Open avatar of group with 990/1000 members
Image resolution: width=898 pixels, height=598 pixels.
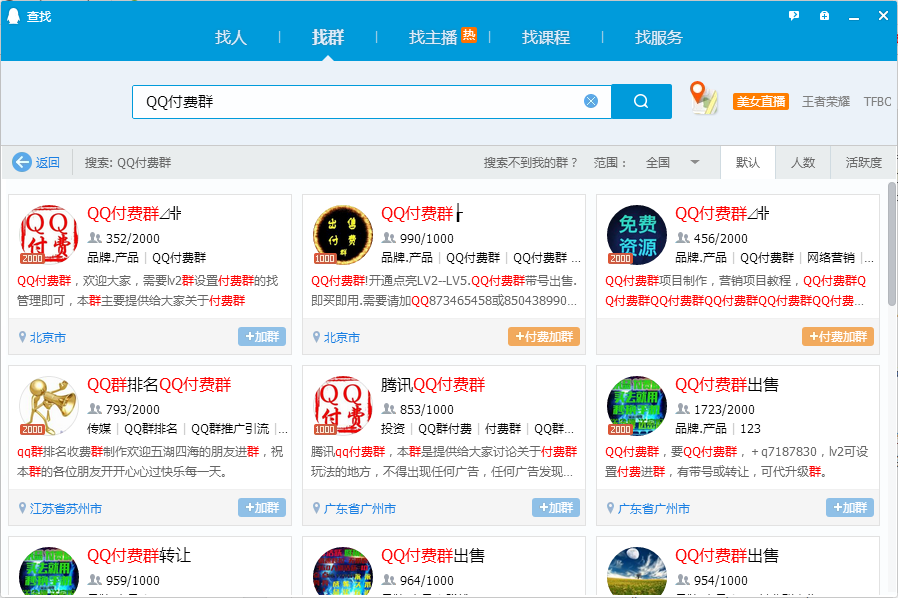pos(342,235)
